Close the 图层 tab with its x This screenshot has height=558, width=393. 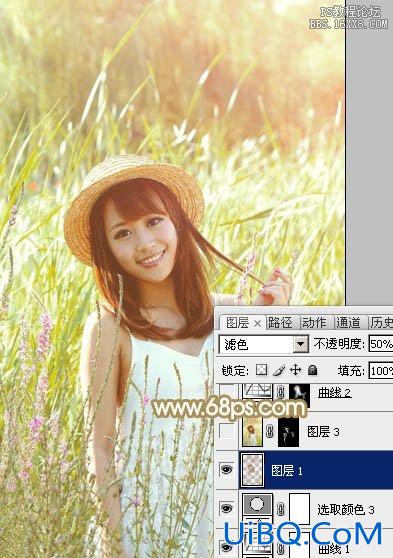point(257,323)
